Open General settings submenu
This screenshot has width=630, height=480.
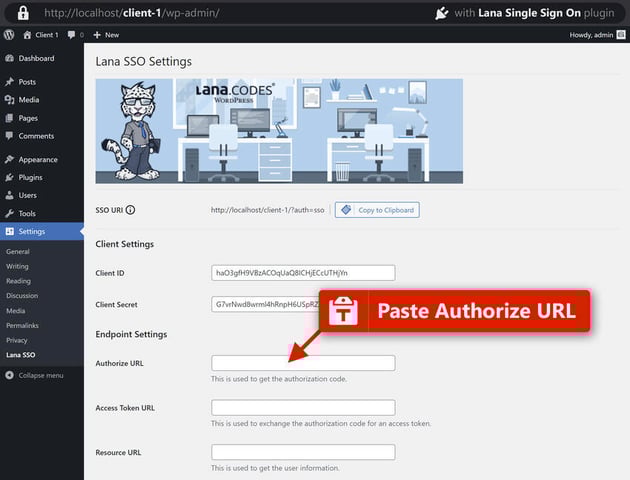point(18,251)
